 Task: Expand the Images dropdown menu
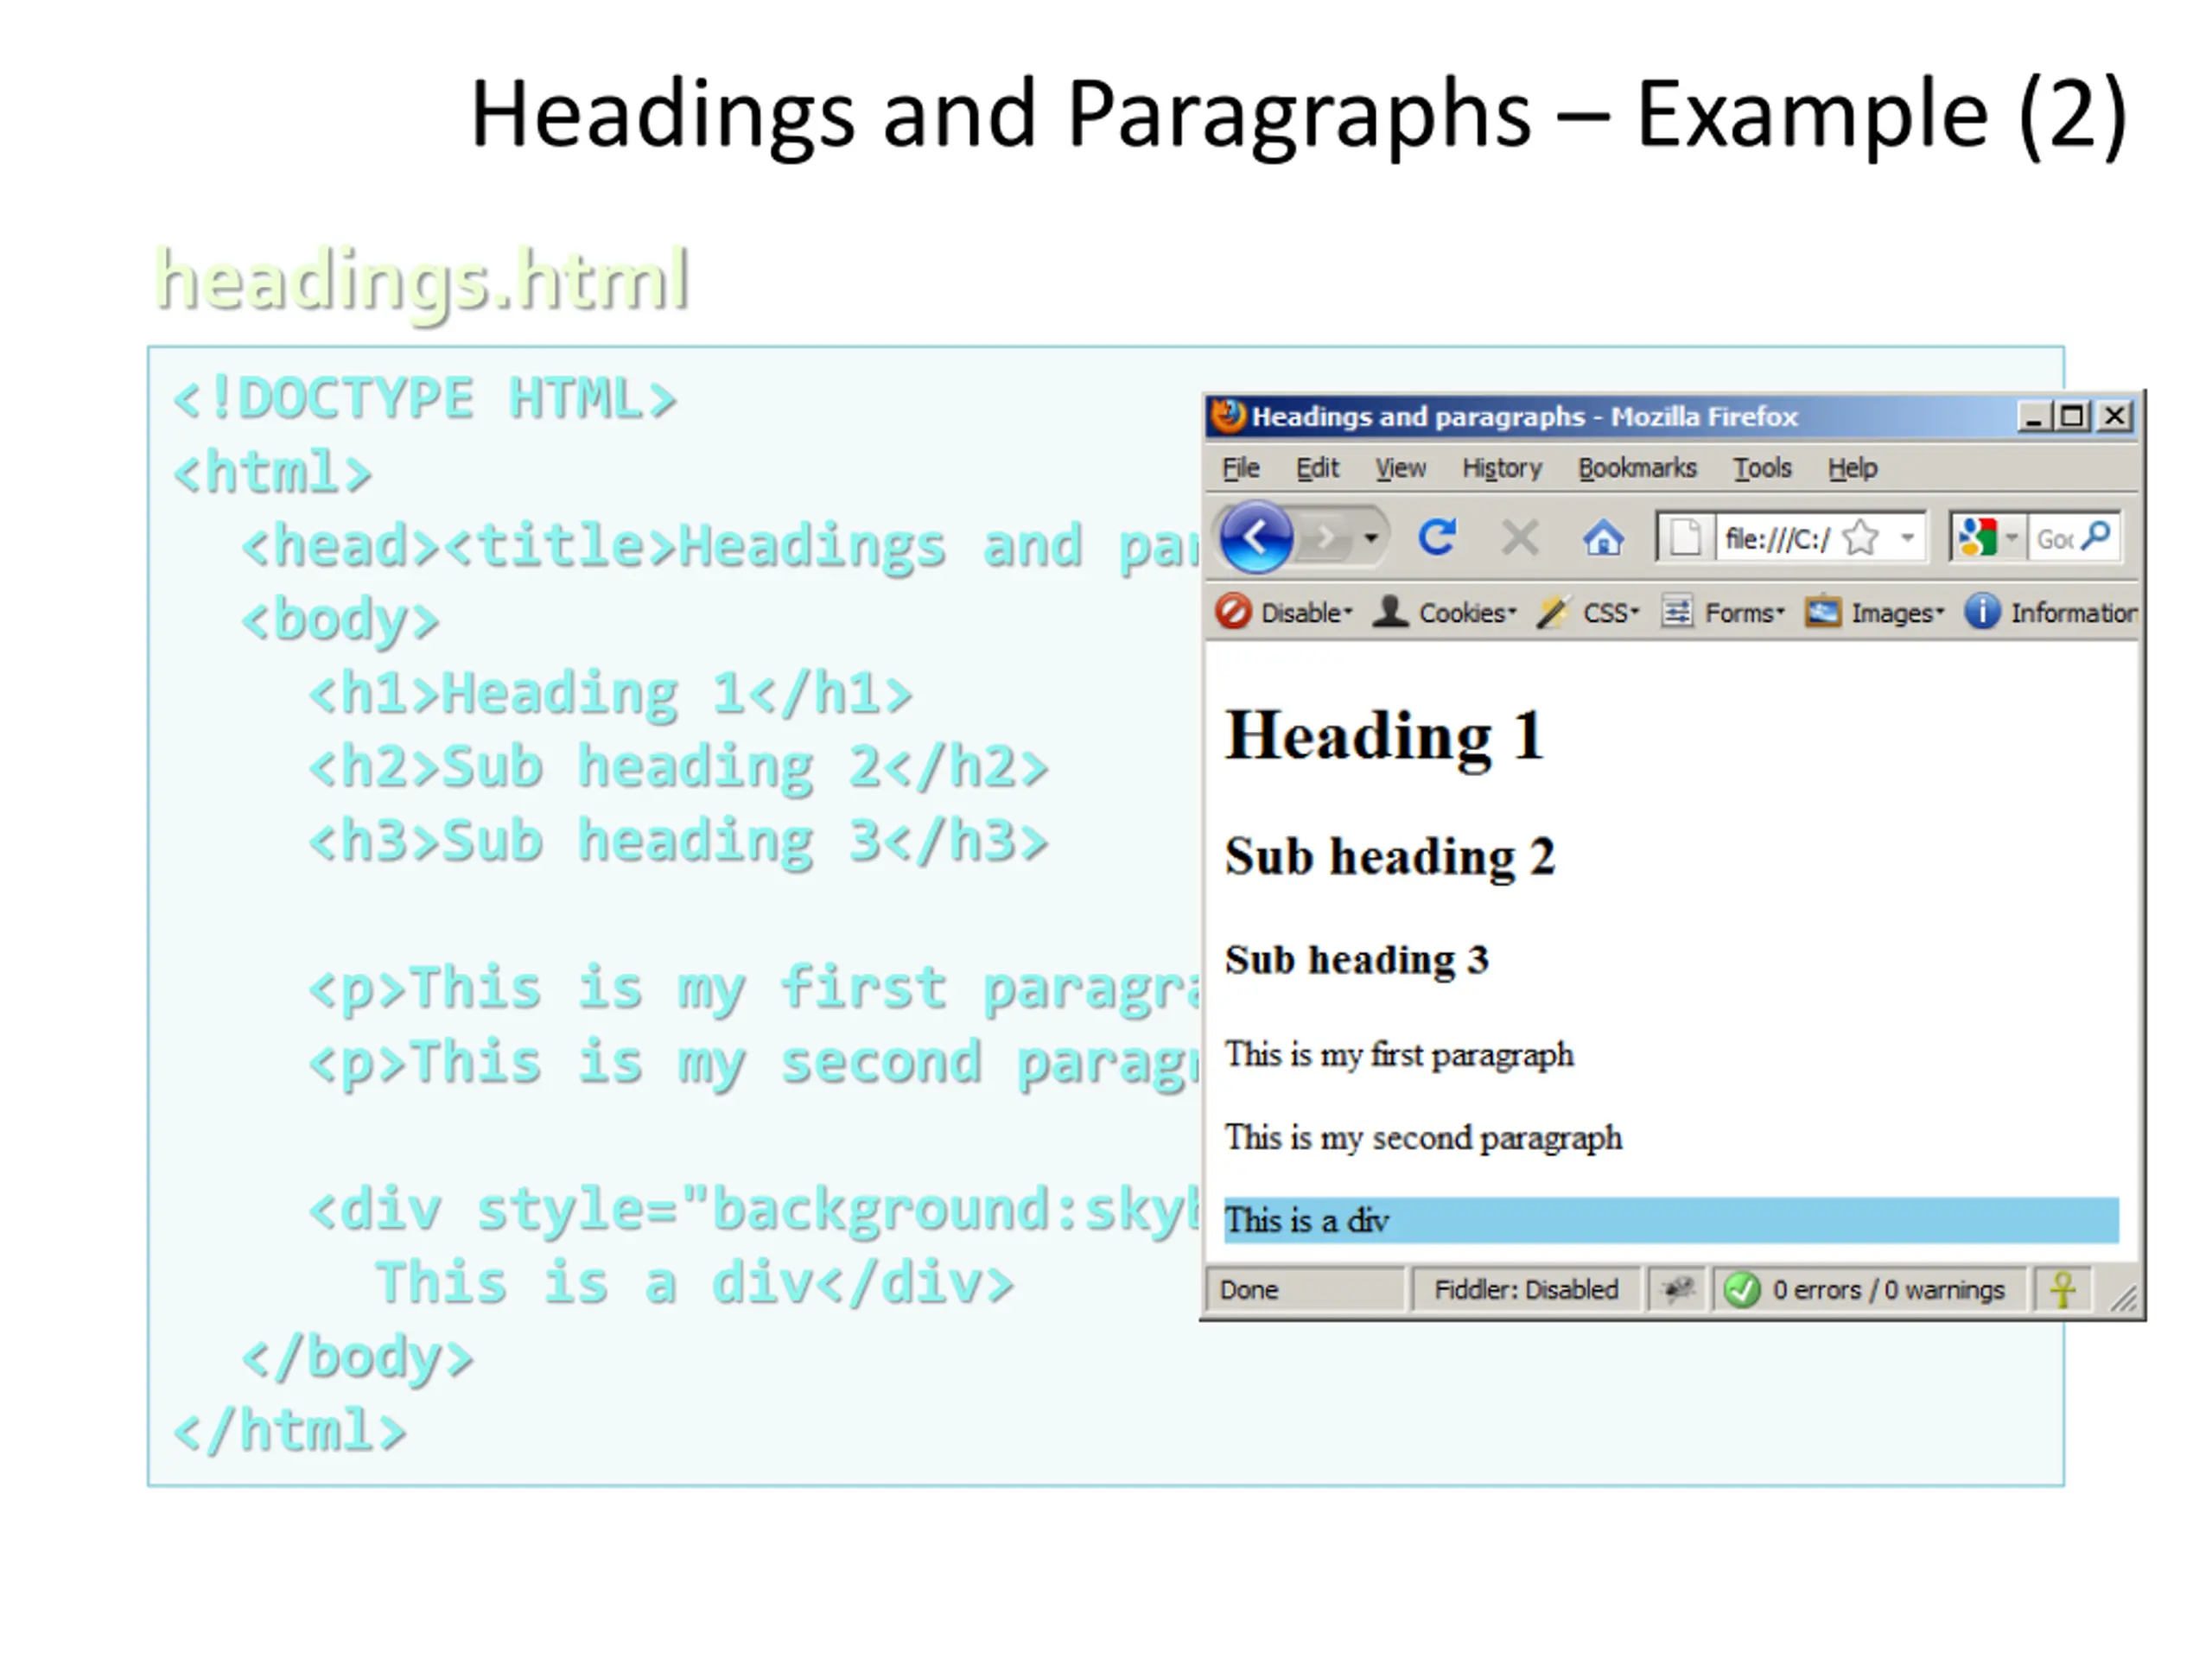click(1939, 610)
